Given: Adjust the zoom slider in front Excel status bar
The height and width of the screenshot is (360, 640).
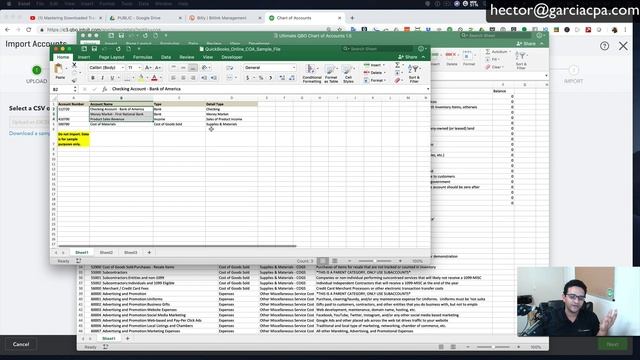Looking at the screenshot, I should tap(375, 261).
